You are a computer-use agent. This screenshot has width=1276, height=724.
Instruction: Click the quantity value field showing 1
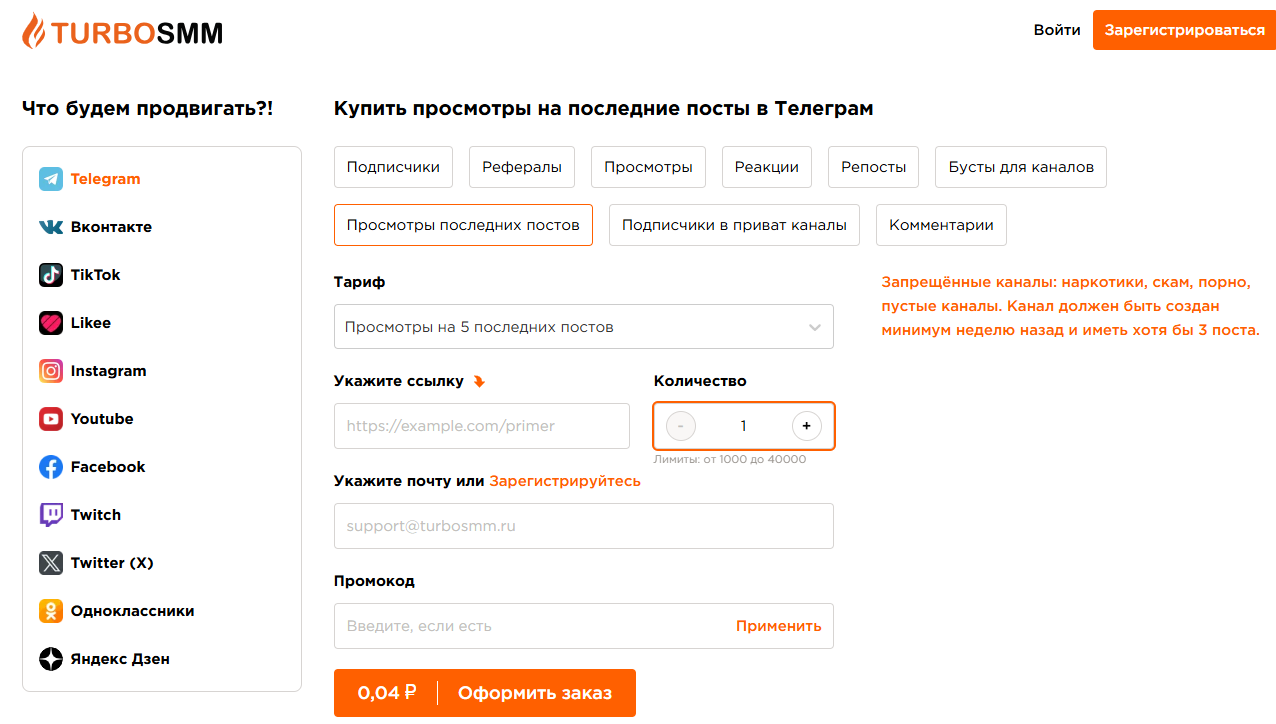point(744,426)
